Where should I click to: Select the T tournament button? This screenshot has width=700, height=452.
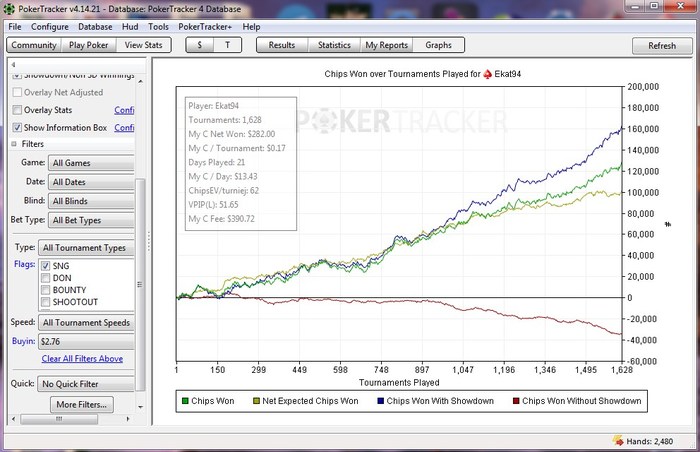click(227, 45)
